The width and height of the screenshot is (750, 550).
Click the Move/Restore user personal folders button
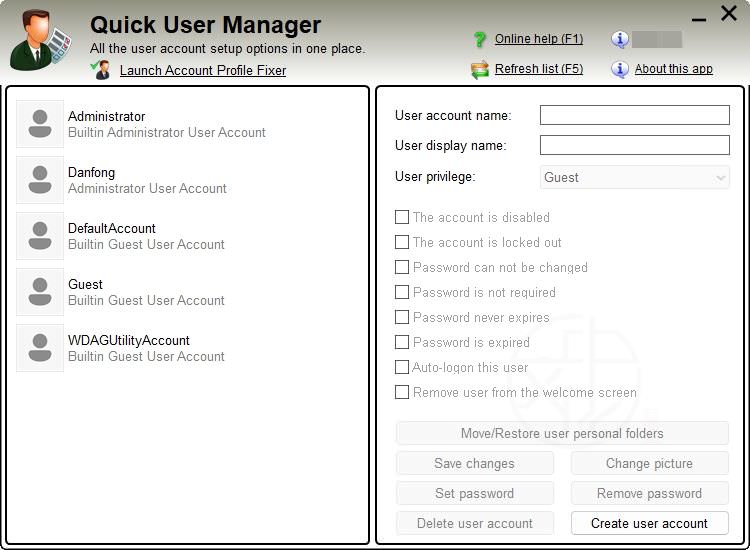coord(562,433)
